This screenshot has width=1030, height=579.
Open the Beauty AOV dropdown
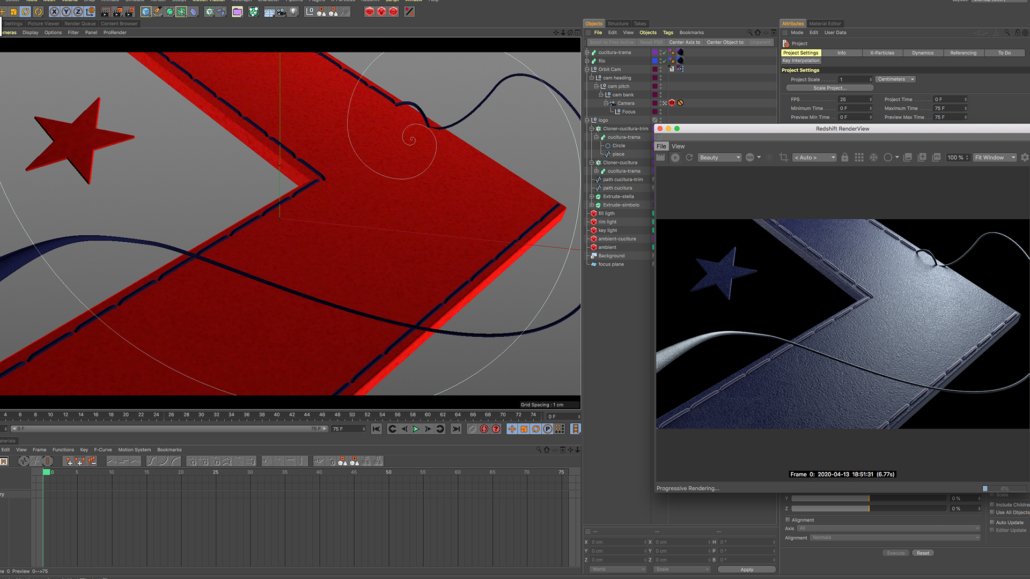(x=719, y=158)
